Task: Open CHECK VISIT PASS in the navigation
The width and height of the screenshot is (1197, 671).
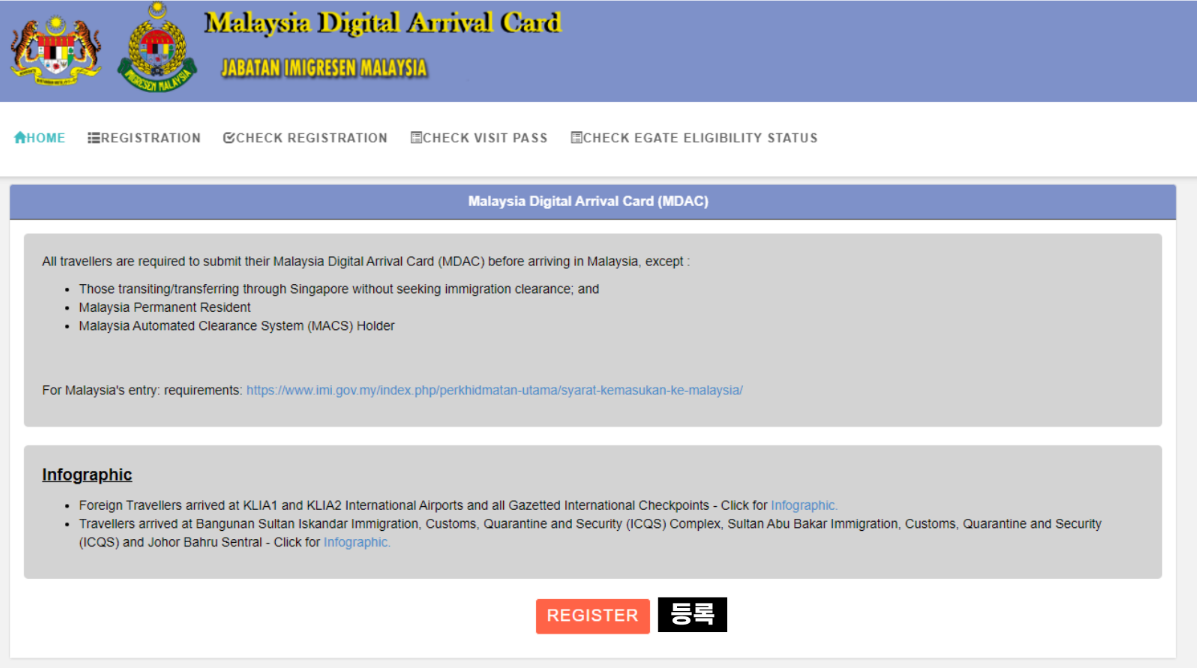Action: tap(479, 138)
